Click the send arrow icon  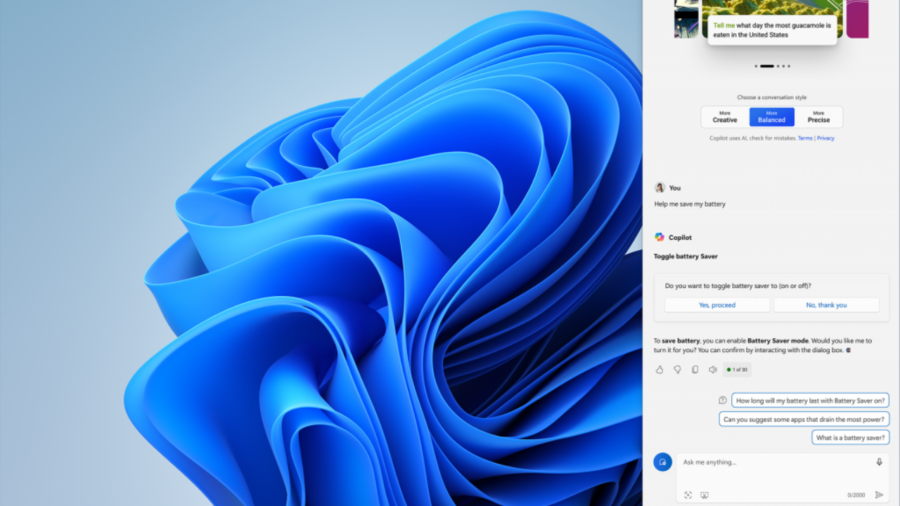[x=879, y=494]
